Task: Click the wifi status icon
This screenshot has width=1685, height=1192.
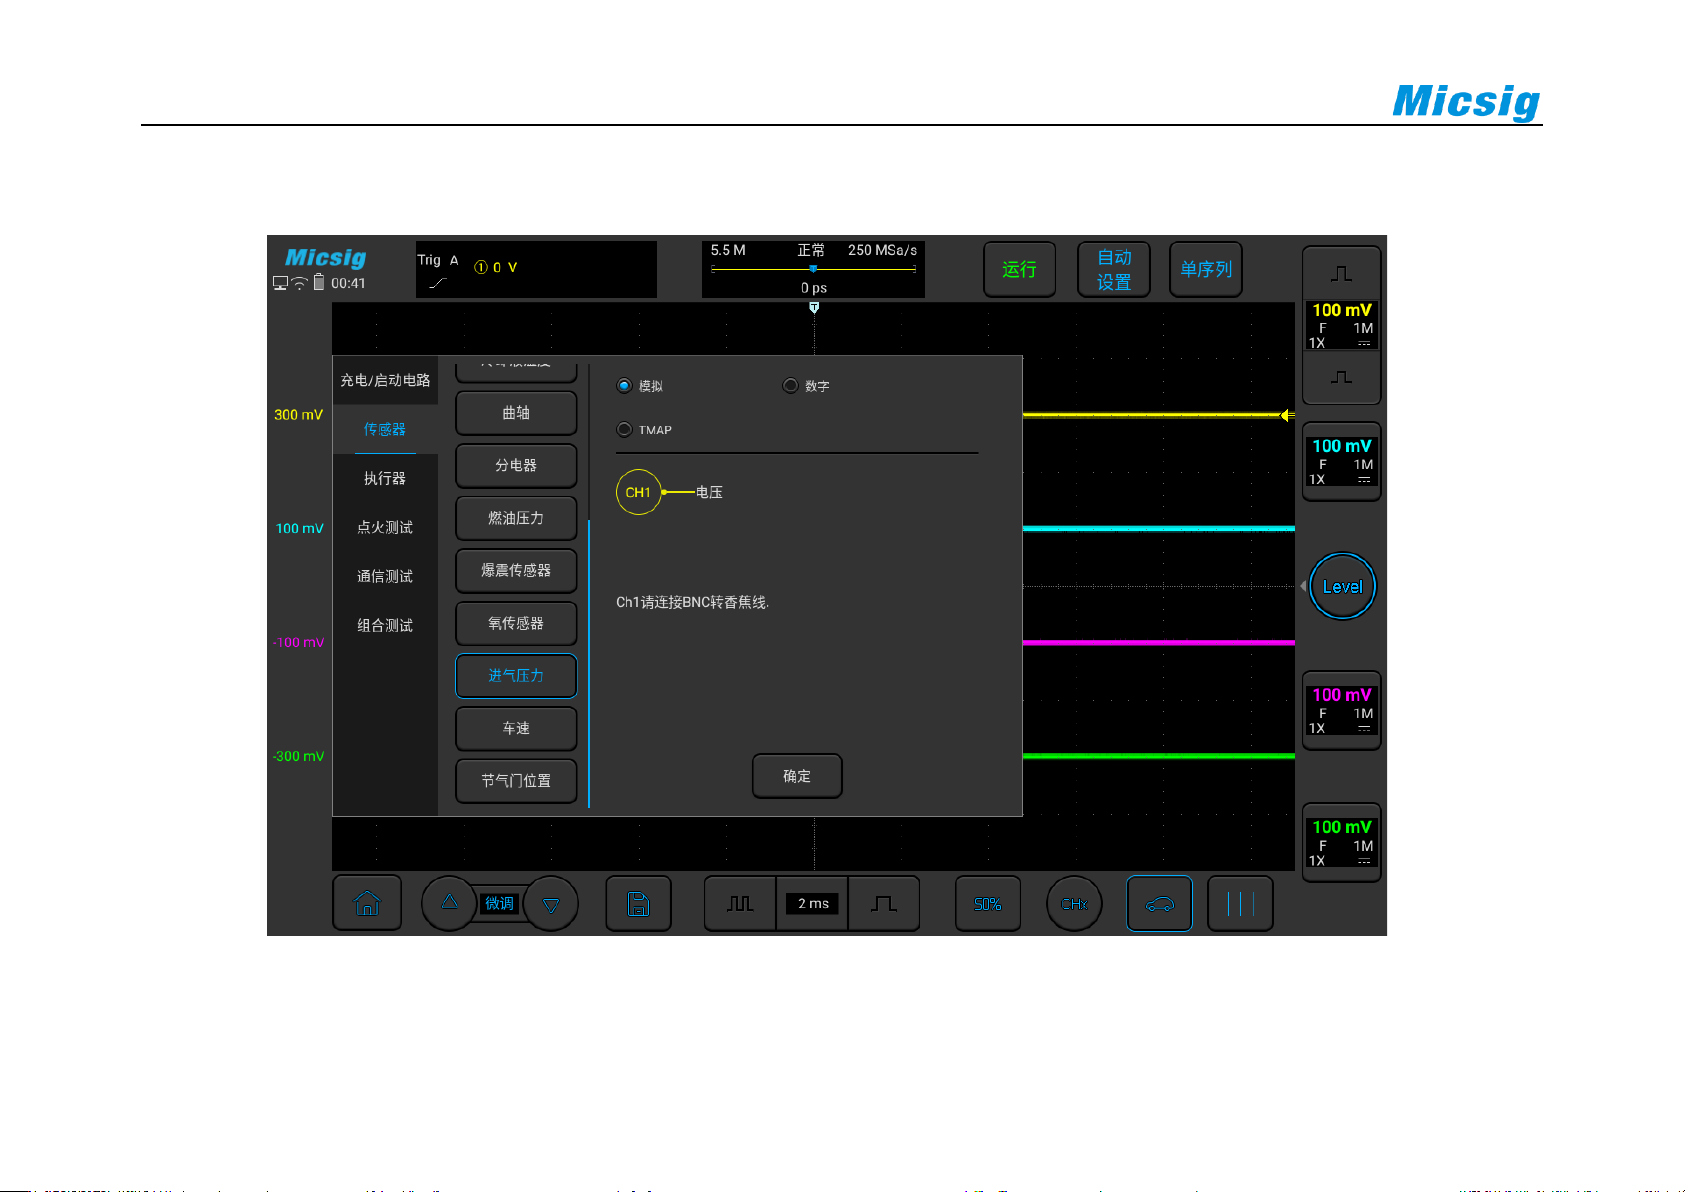Action: 299,283
